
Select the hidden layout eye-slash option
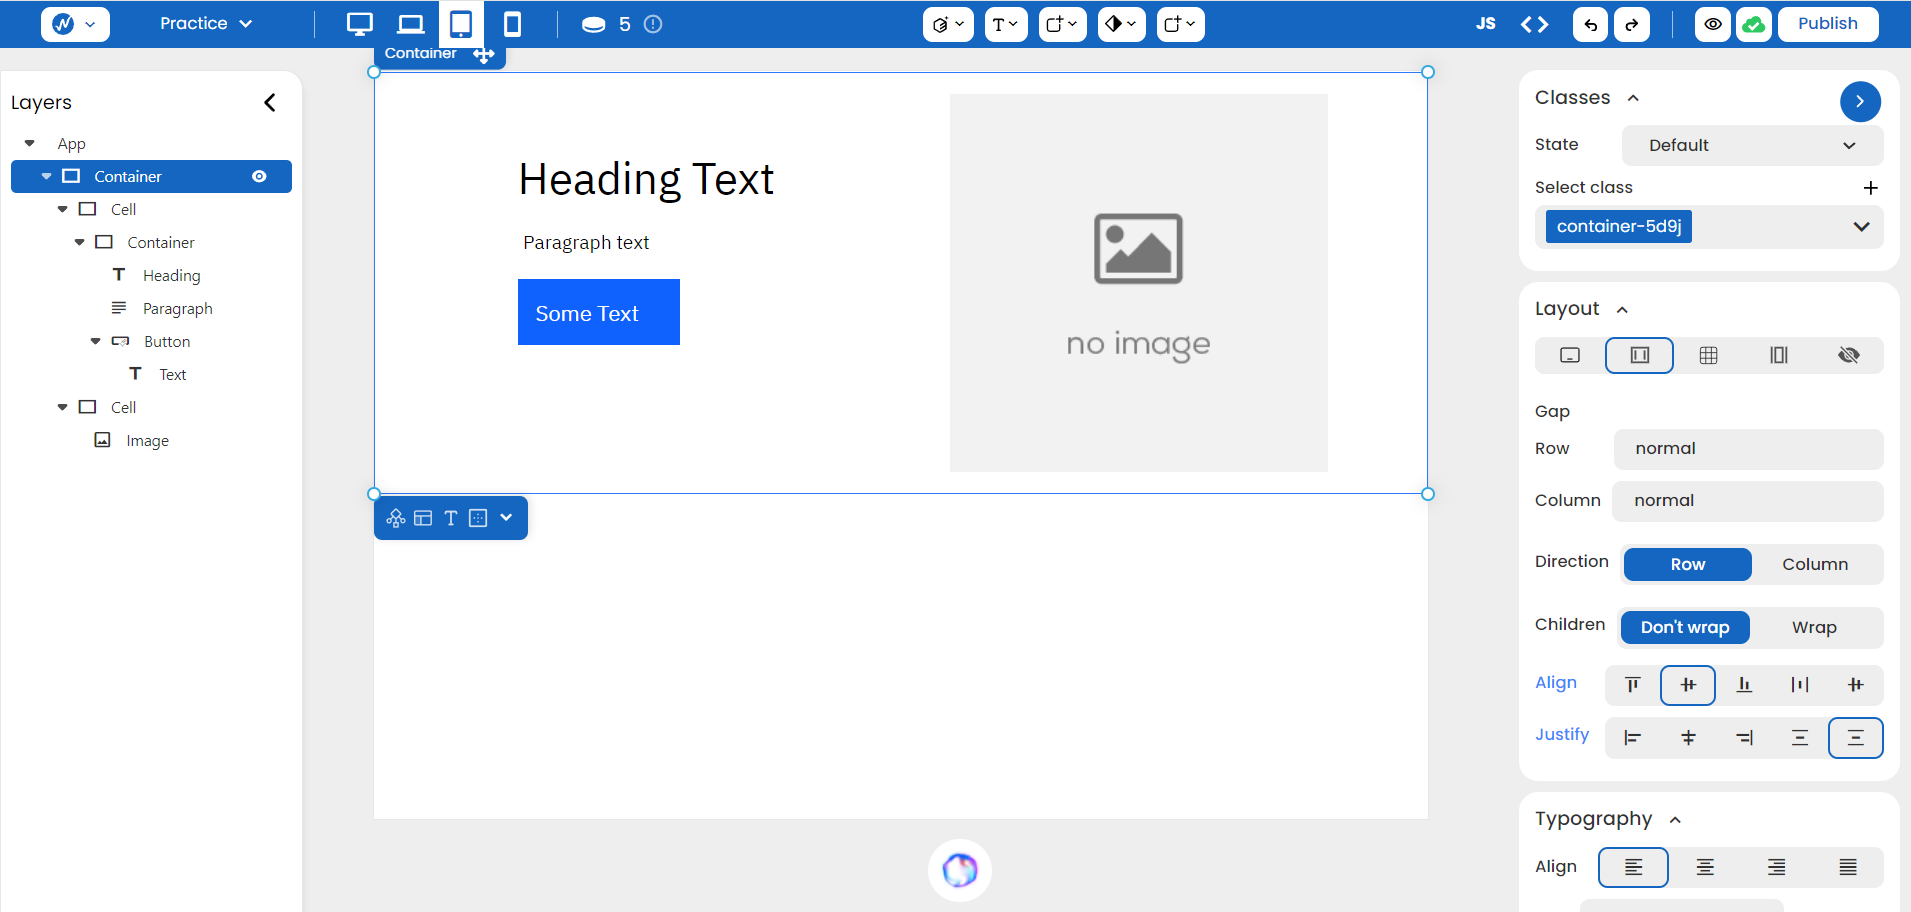1849,355
